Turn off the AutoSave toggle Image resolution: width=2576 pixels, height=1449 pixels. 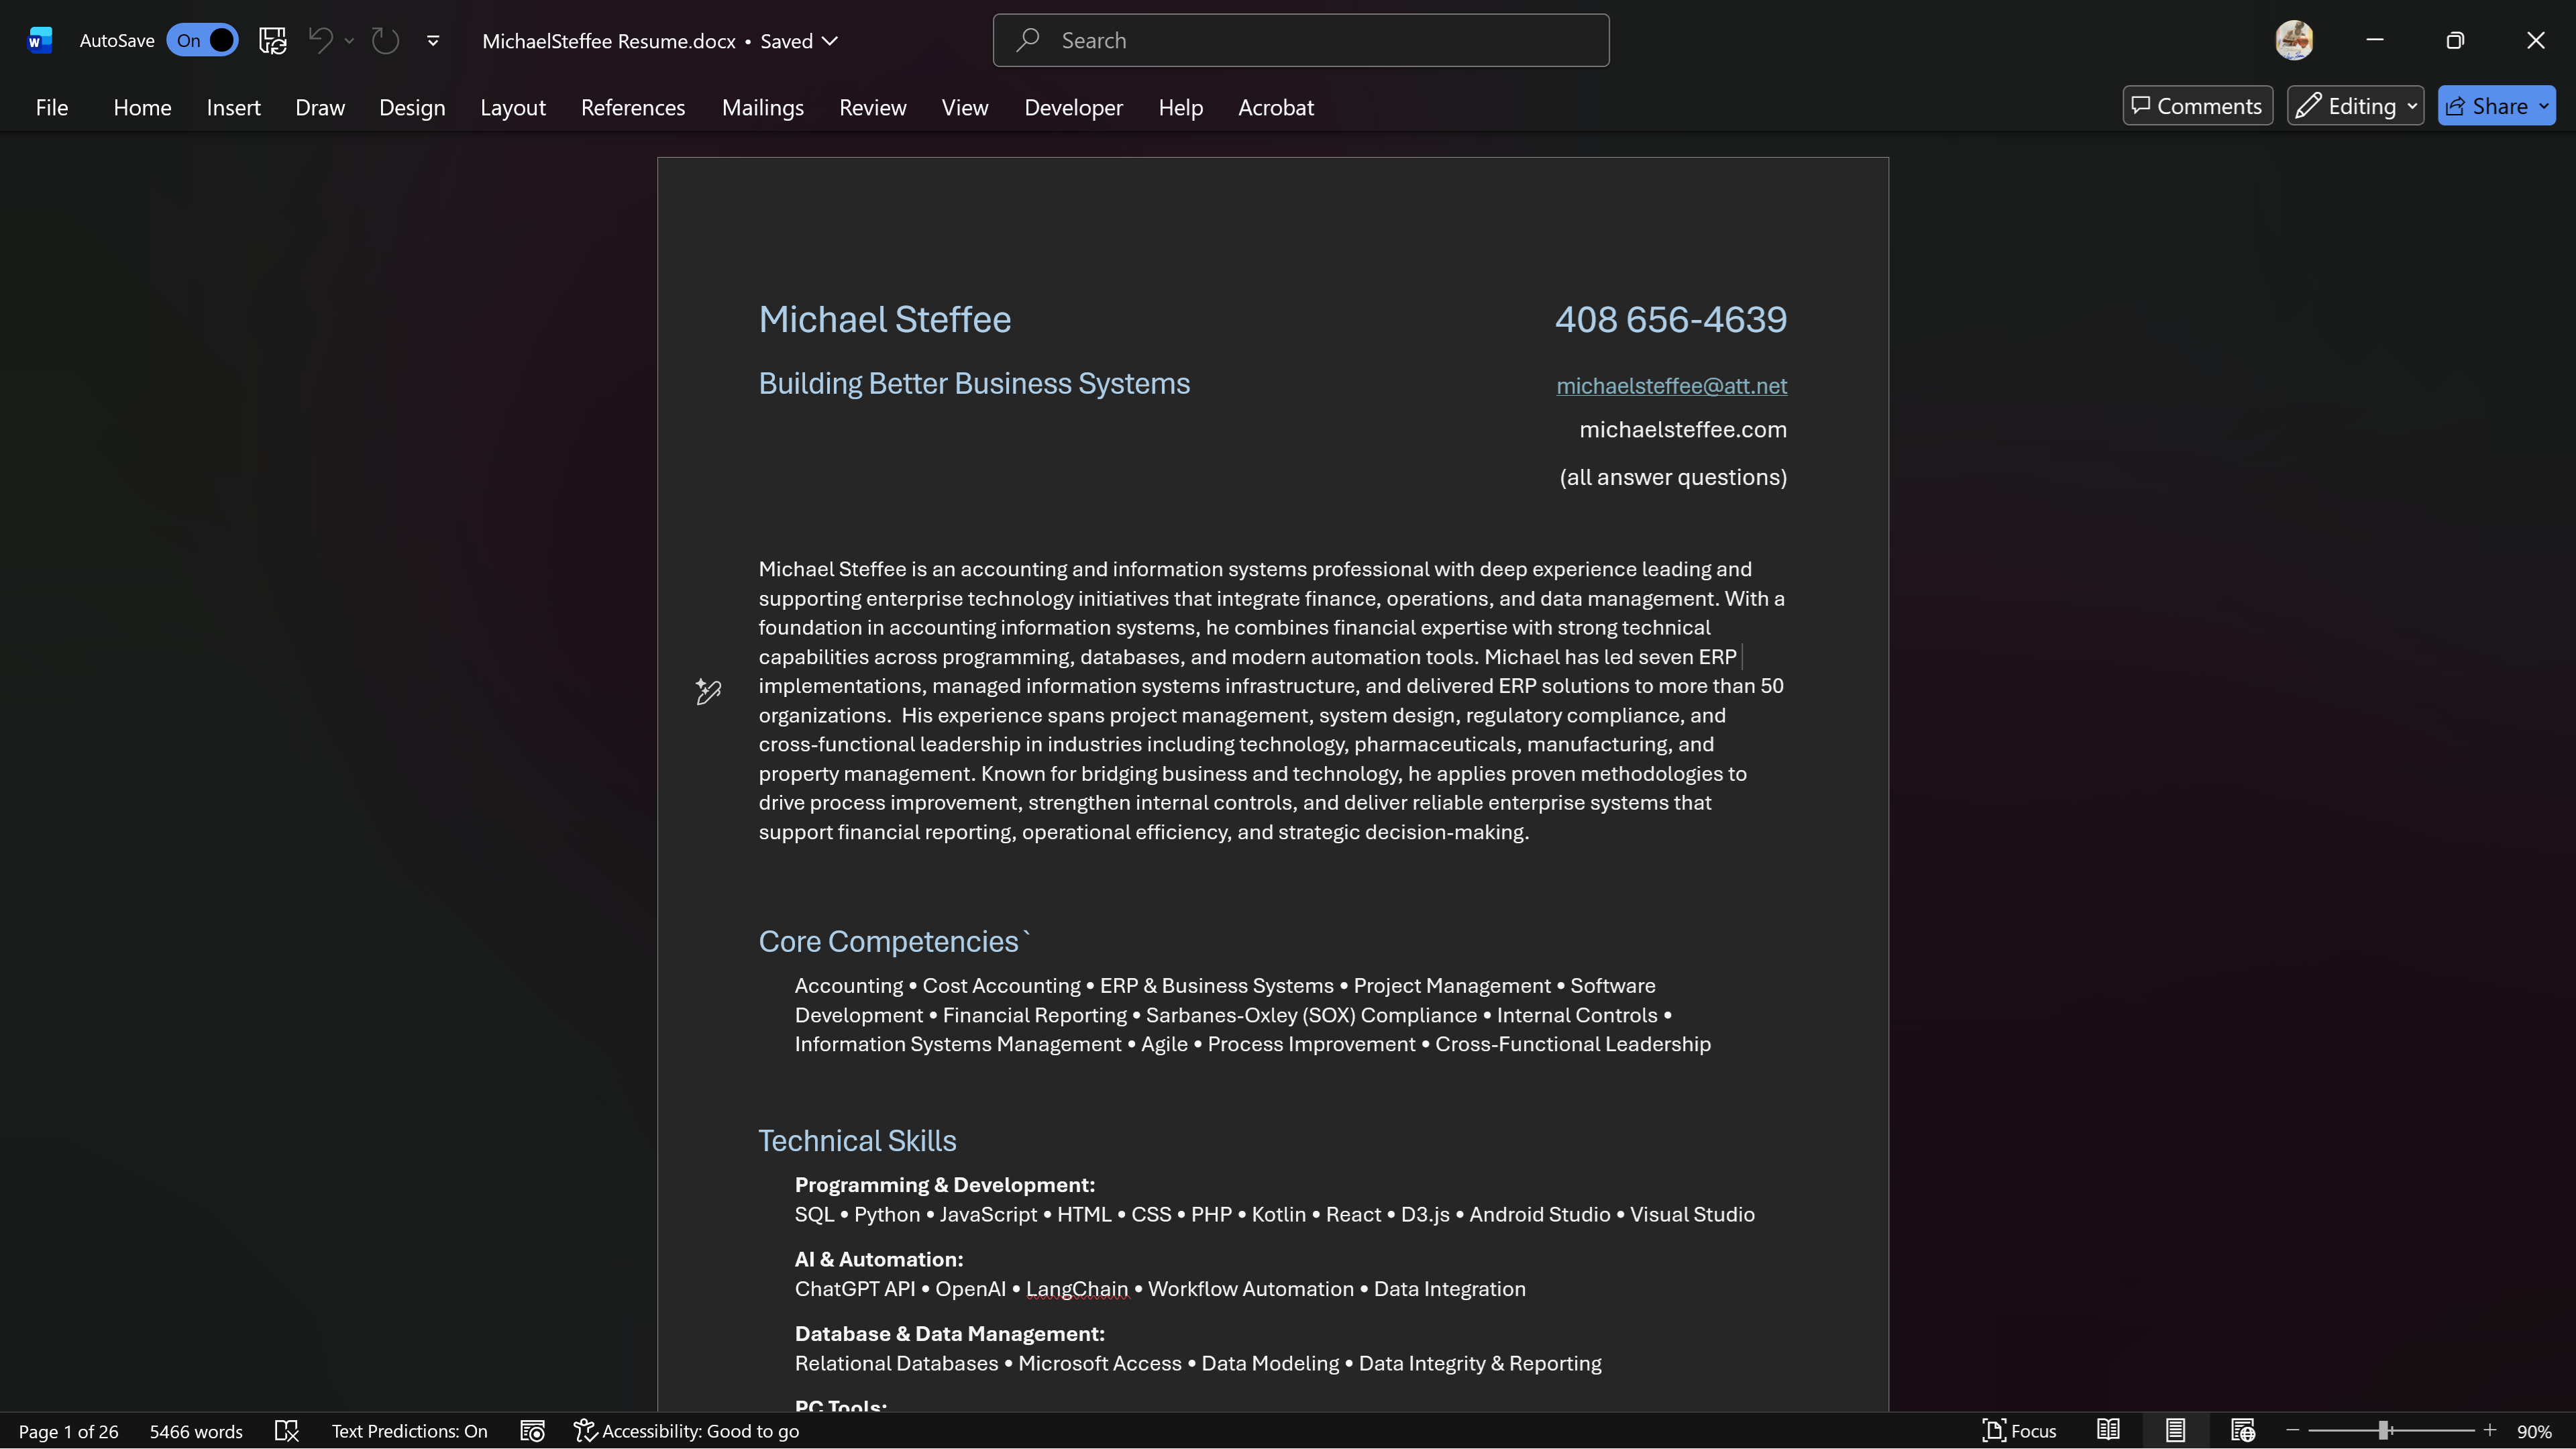(203, 40)
